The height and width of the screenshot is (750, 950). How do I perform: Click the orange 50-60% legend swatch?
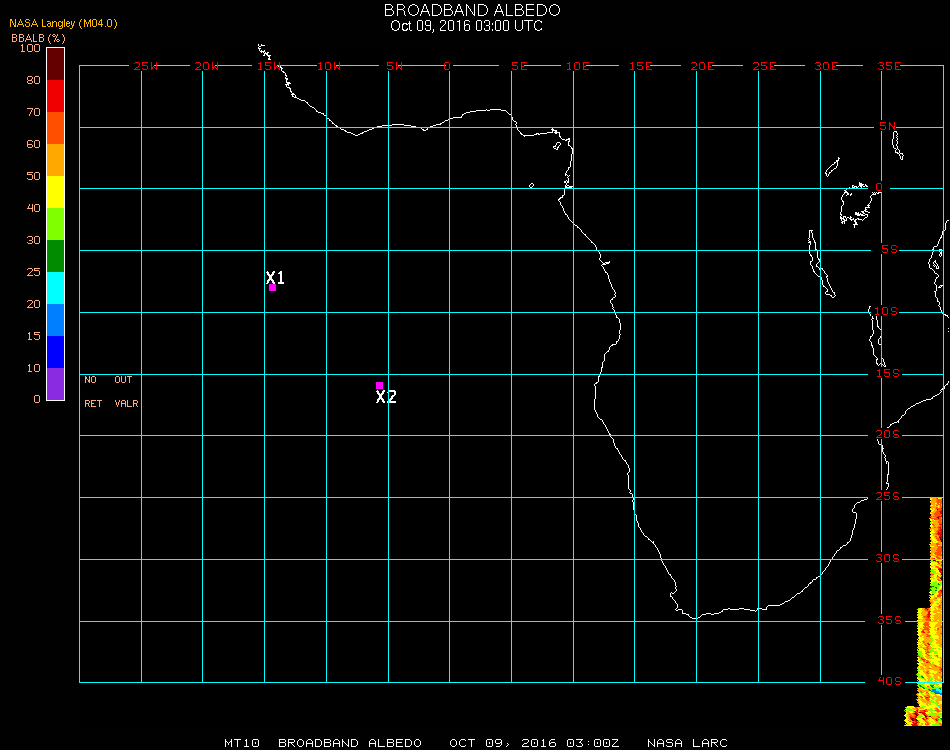[x=55, y=160]
